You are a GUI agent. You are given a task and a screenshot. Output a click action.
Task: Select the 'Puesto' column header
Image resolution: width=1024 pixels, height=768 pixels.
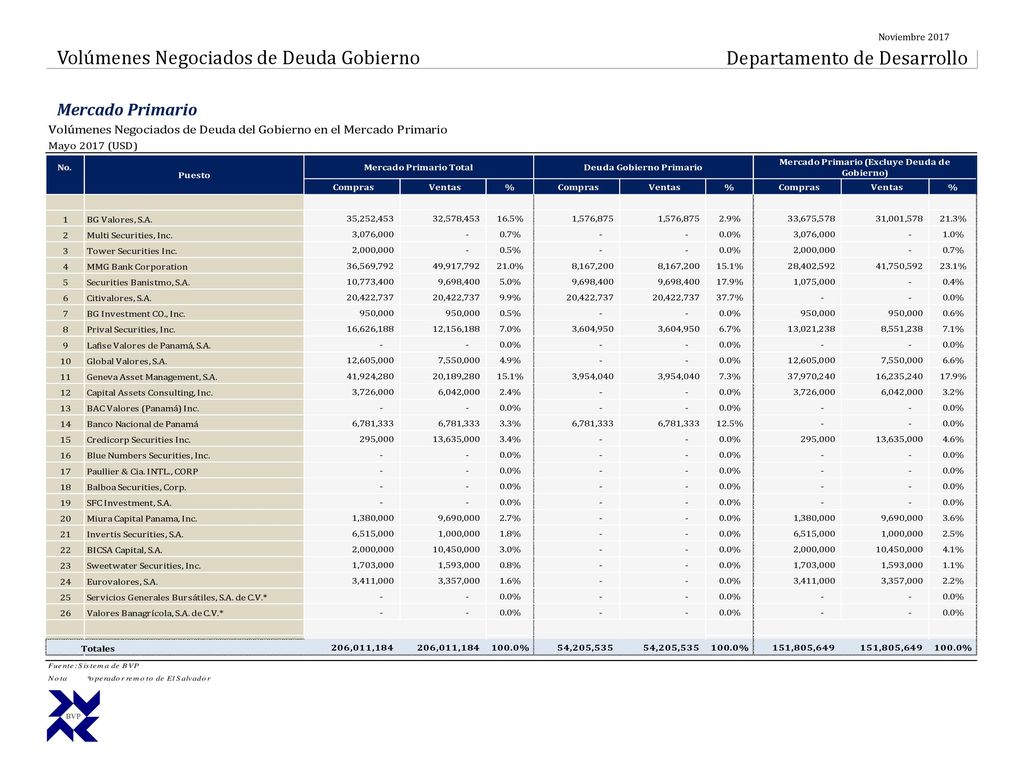(x=194, y=175)
